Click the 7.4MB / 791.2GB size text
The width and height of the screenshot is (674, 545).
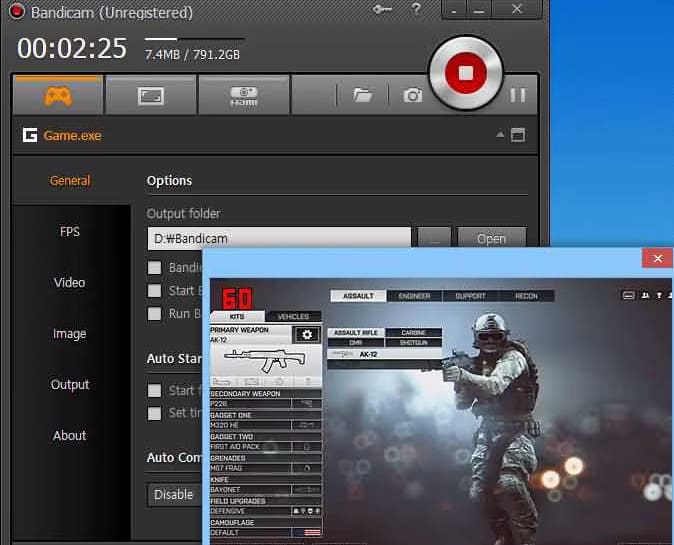[x=192, y=55]
